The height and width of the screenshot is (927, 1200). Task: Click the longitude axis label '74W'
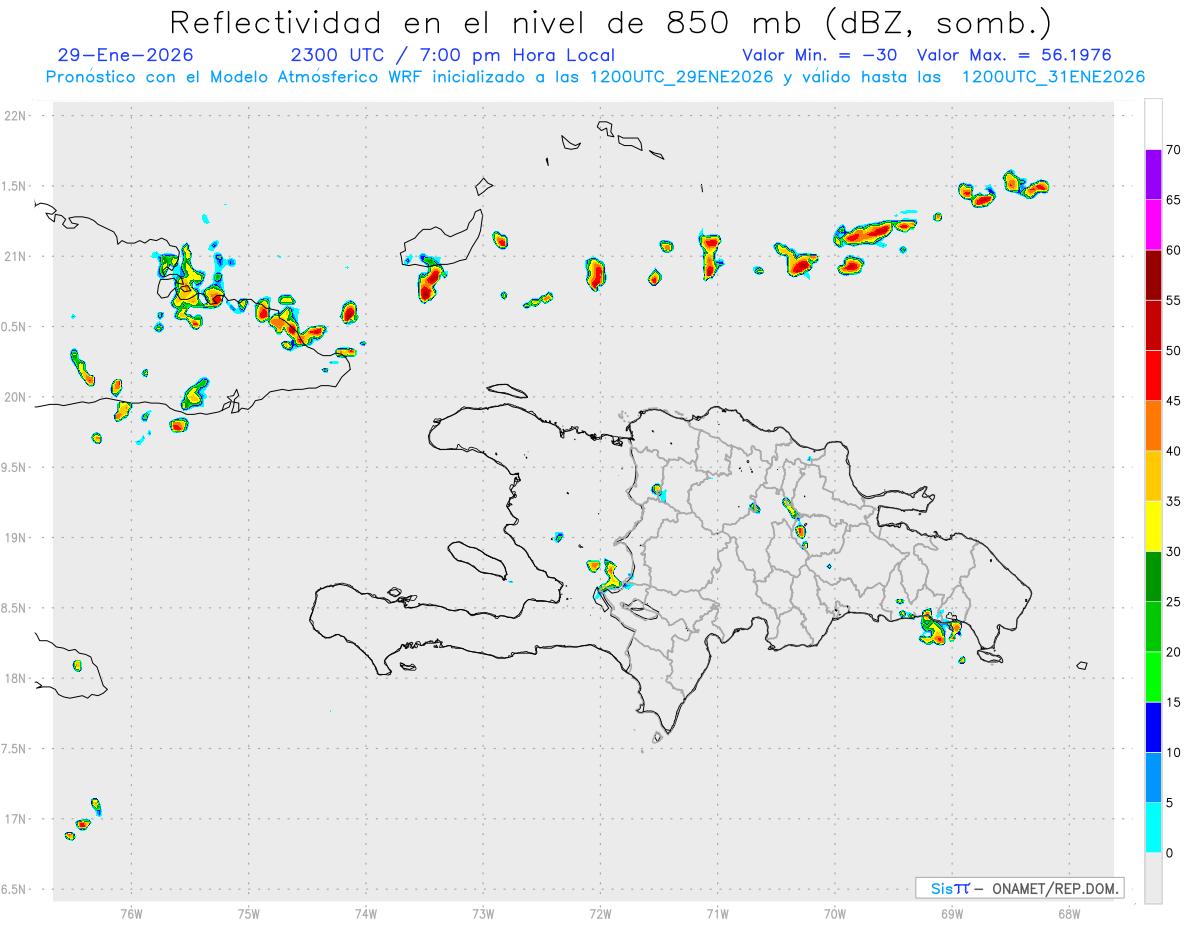(x=365, y=914)
